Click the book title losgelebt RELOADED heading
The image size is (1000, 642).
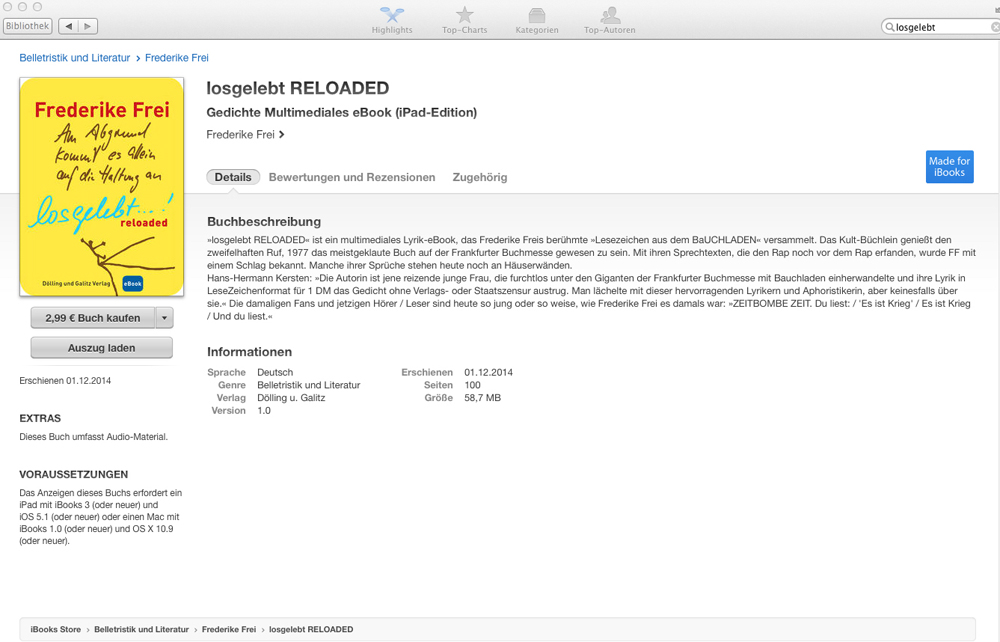297,88
